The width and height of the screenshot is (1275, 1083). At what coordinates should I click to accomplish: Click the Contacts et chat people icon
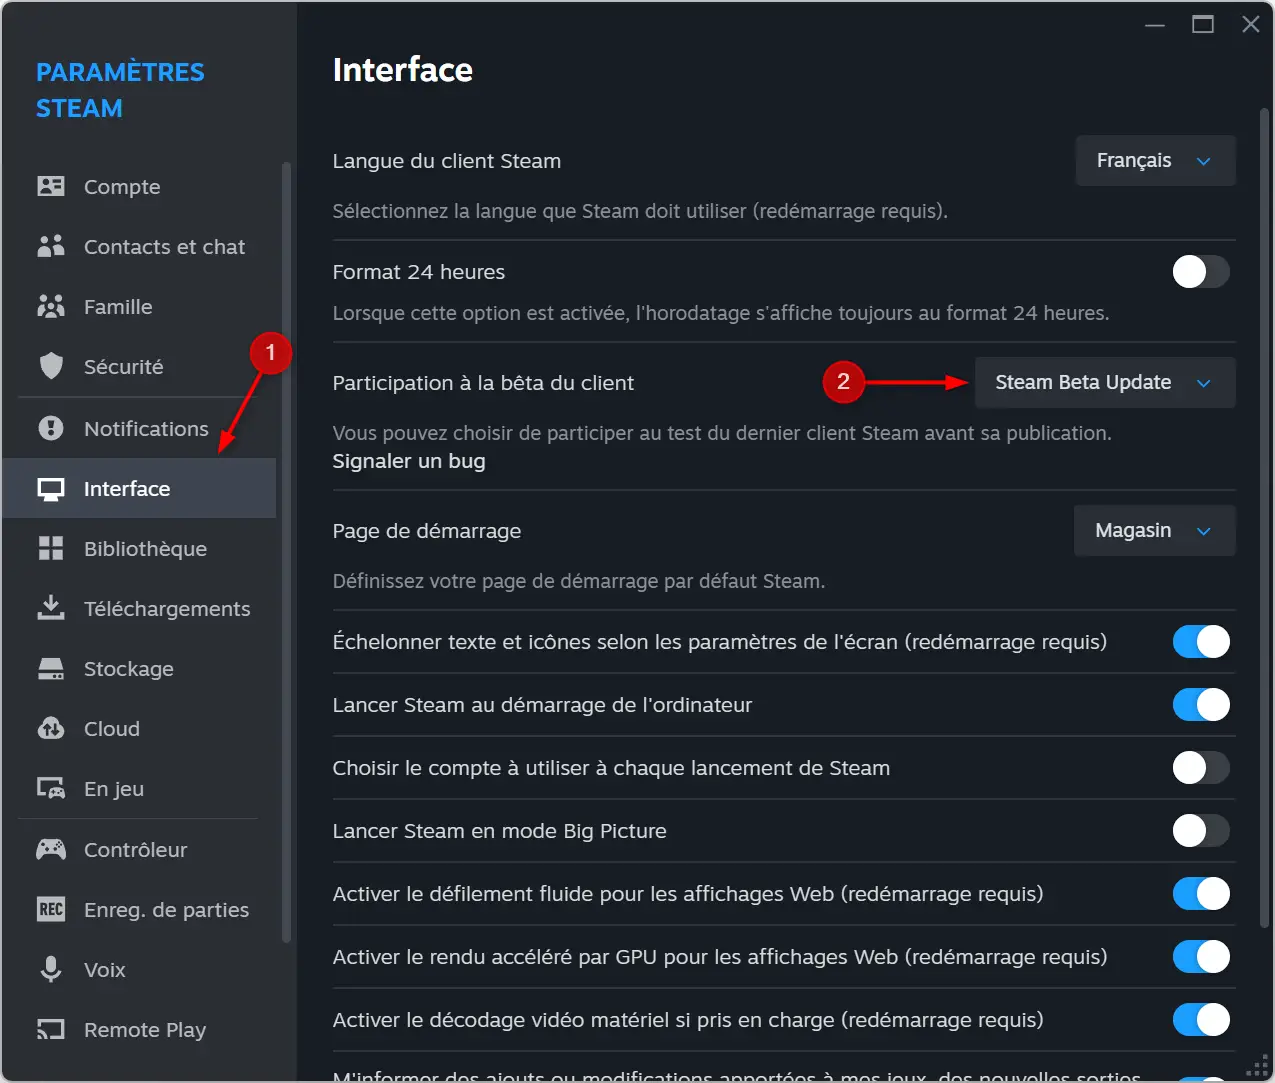click(51, 246)
